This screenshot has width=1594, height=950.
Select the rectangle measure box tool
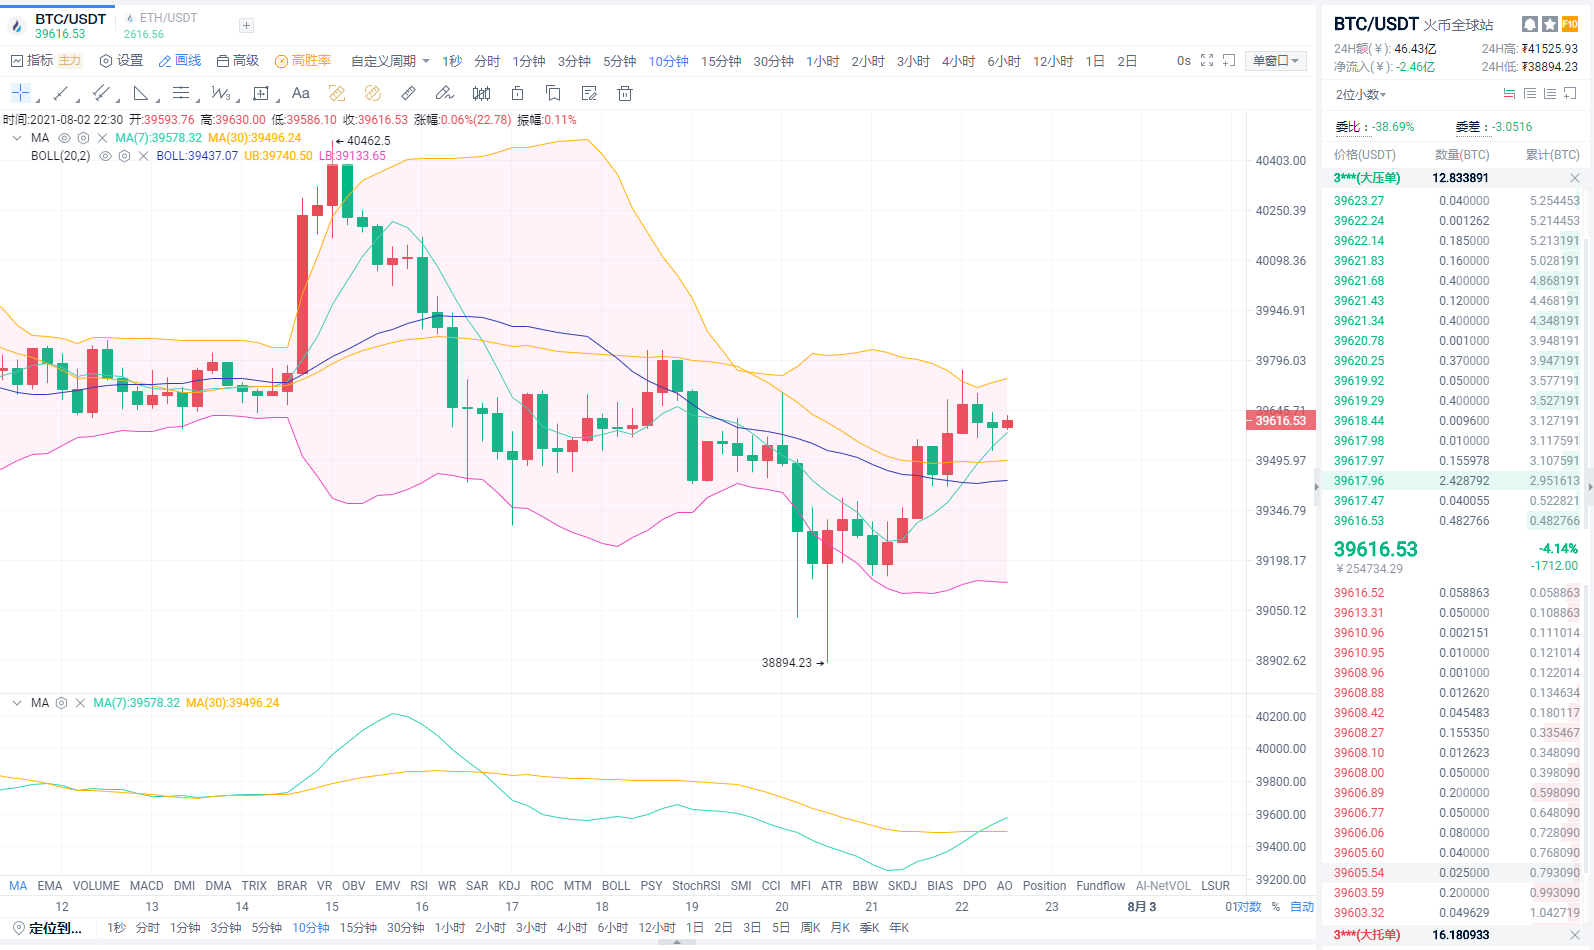[261, 93]
